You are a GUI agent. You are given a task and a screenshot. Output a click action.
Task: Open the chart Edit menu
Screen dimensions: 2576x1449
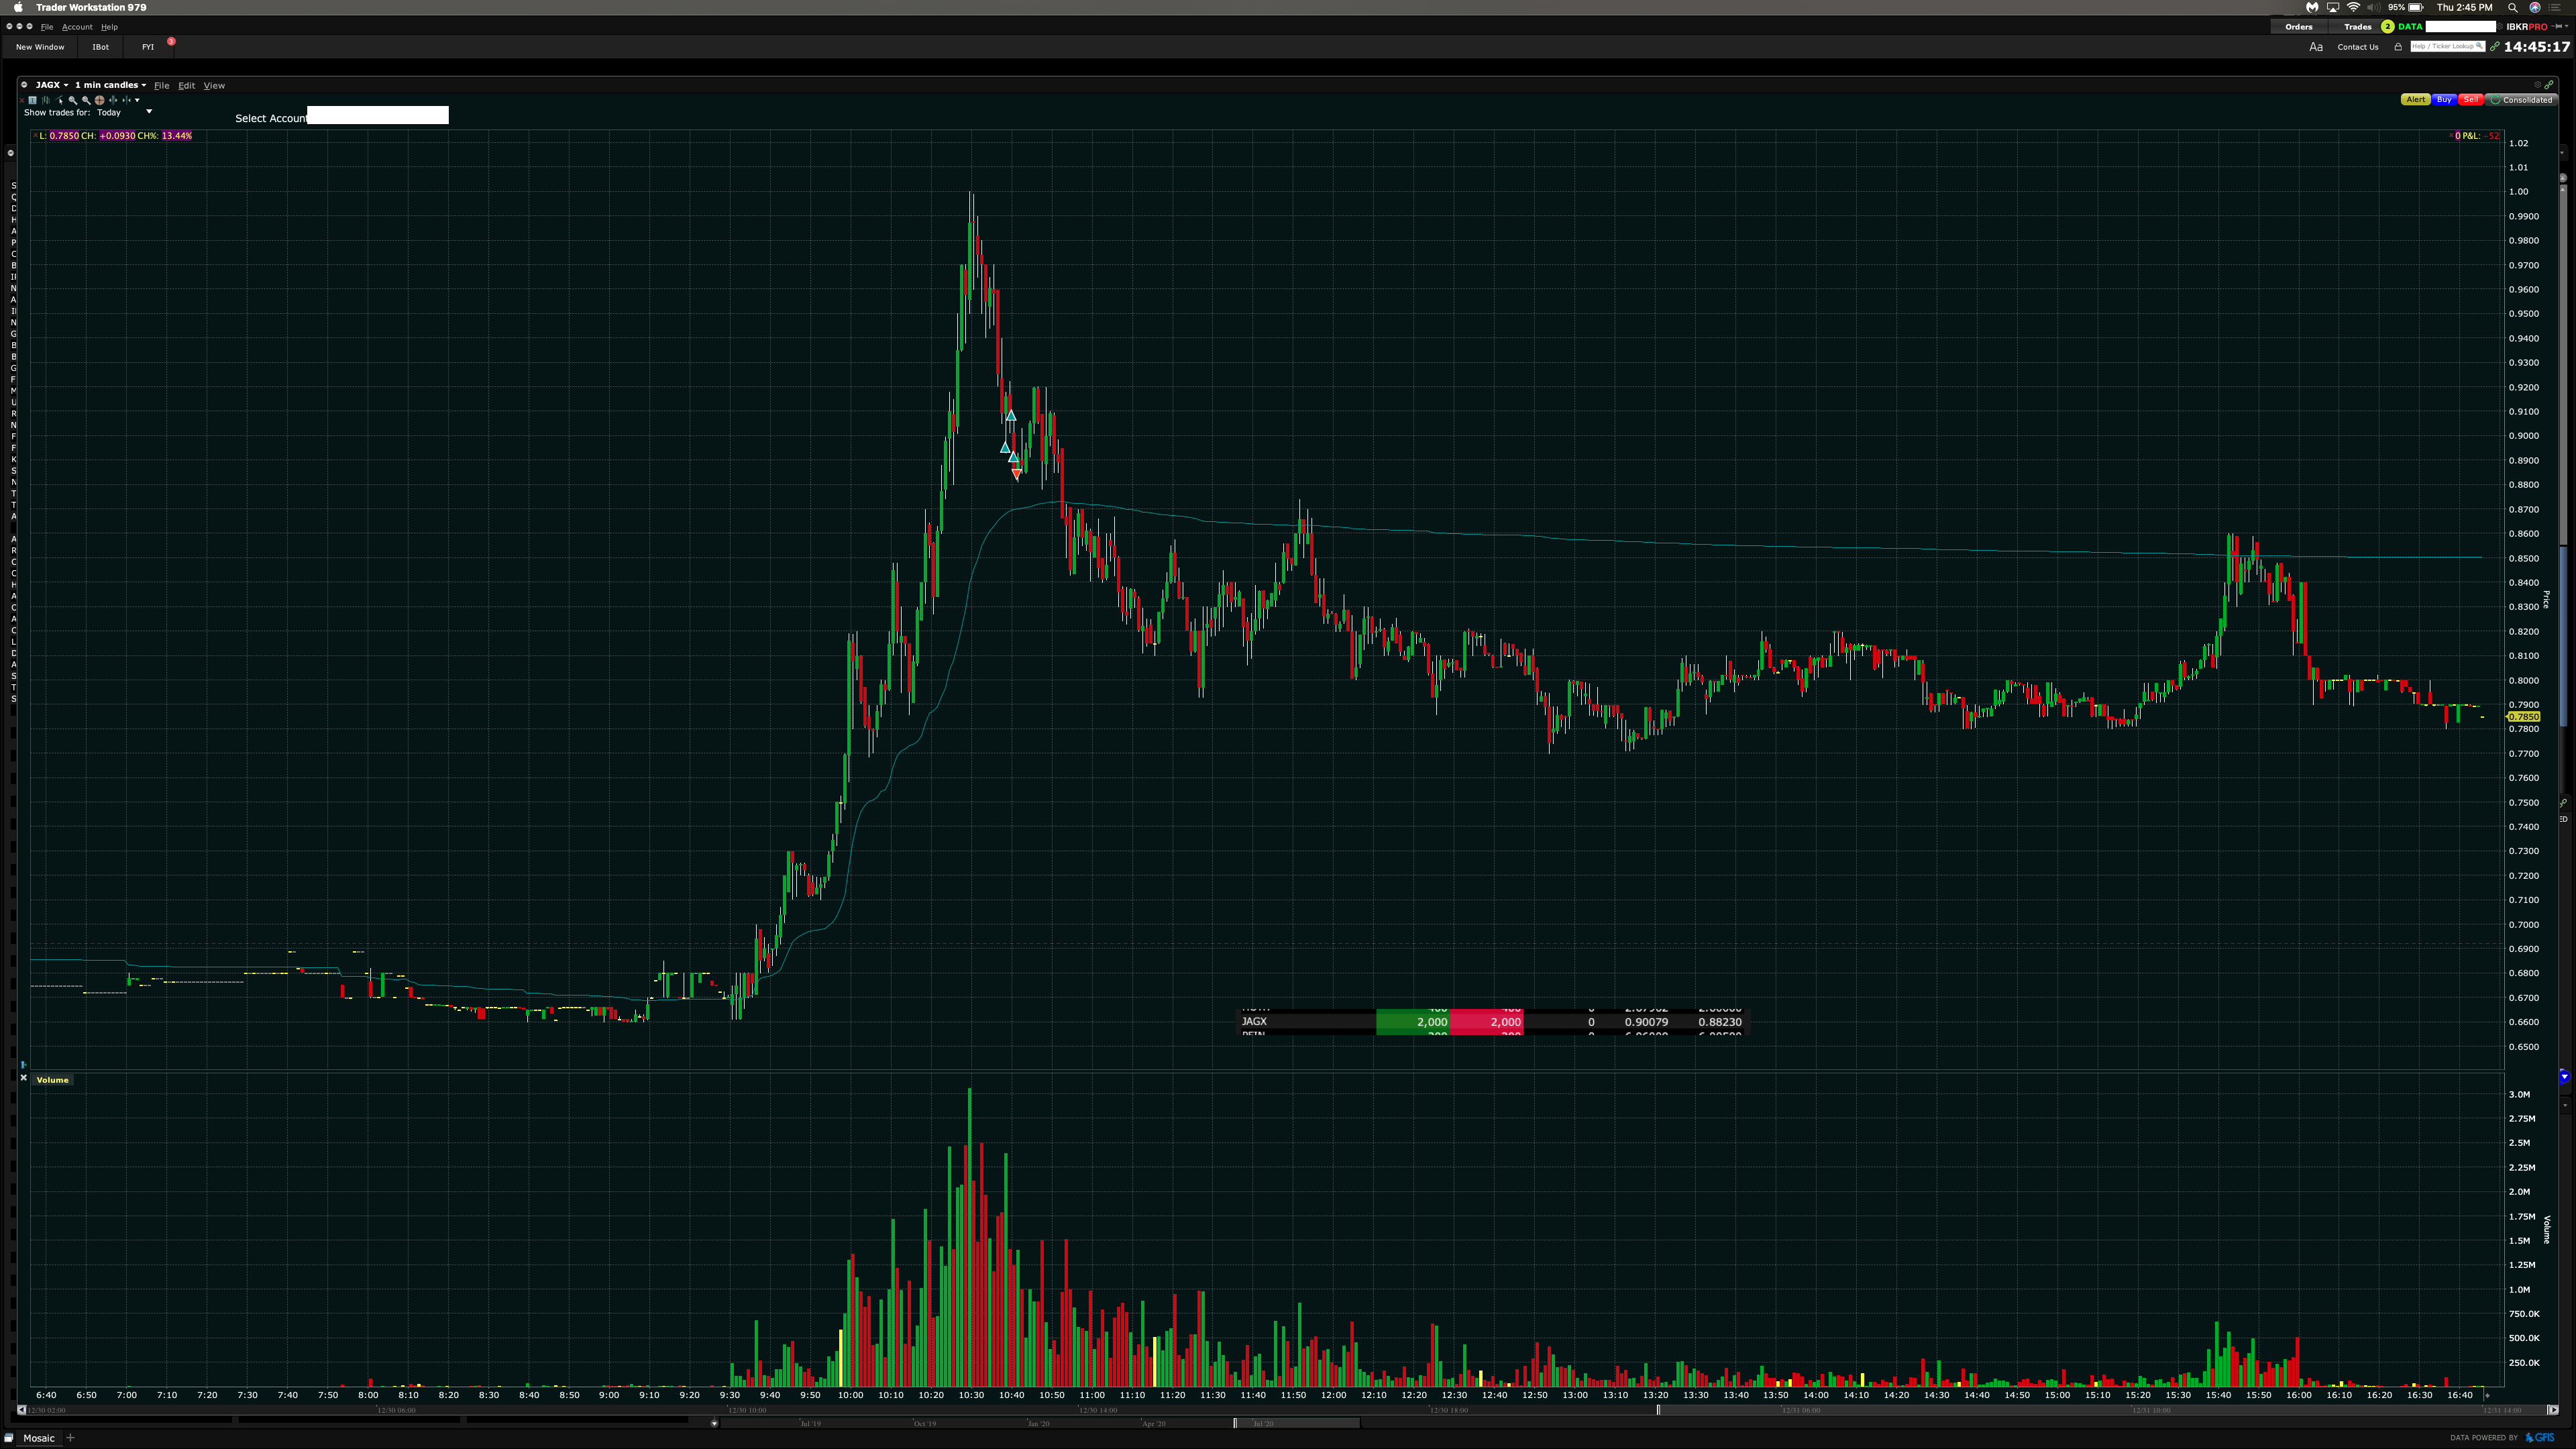[x=186, y=85]
